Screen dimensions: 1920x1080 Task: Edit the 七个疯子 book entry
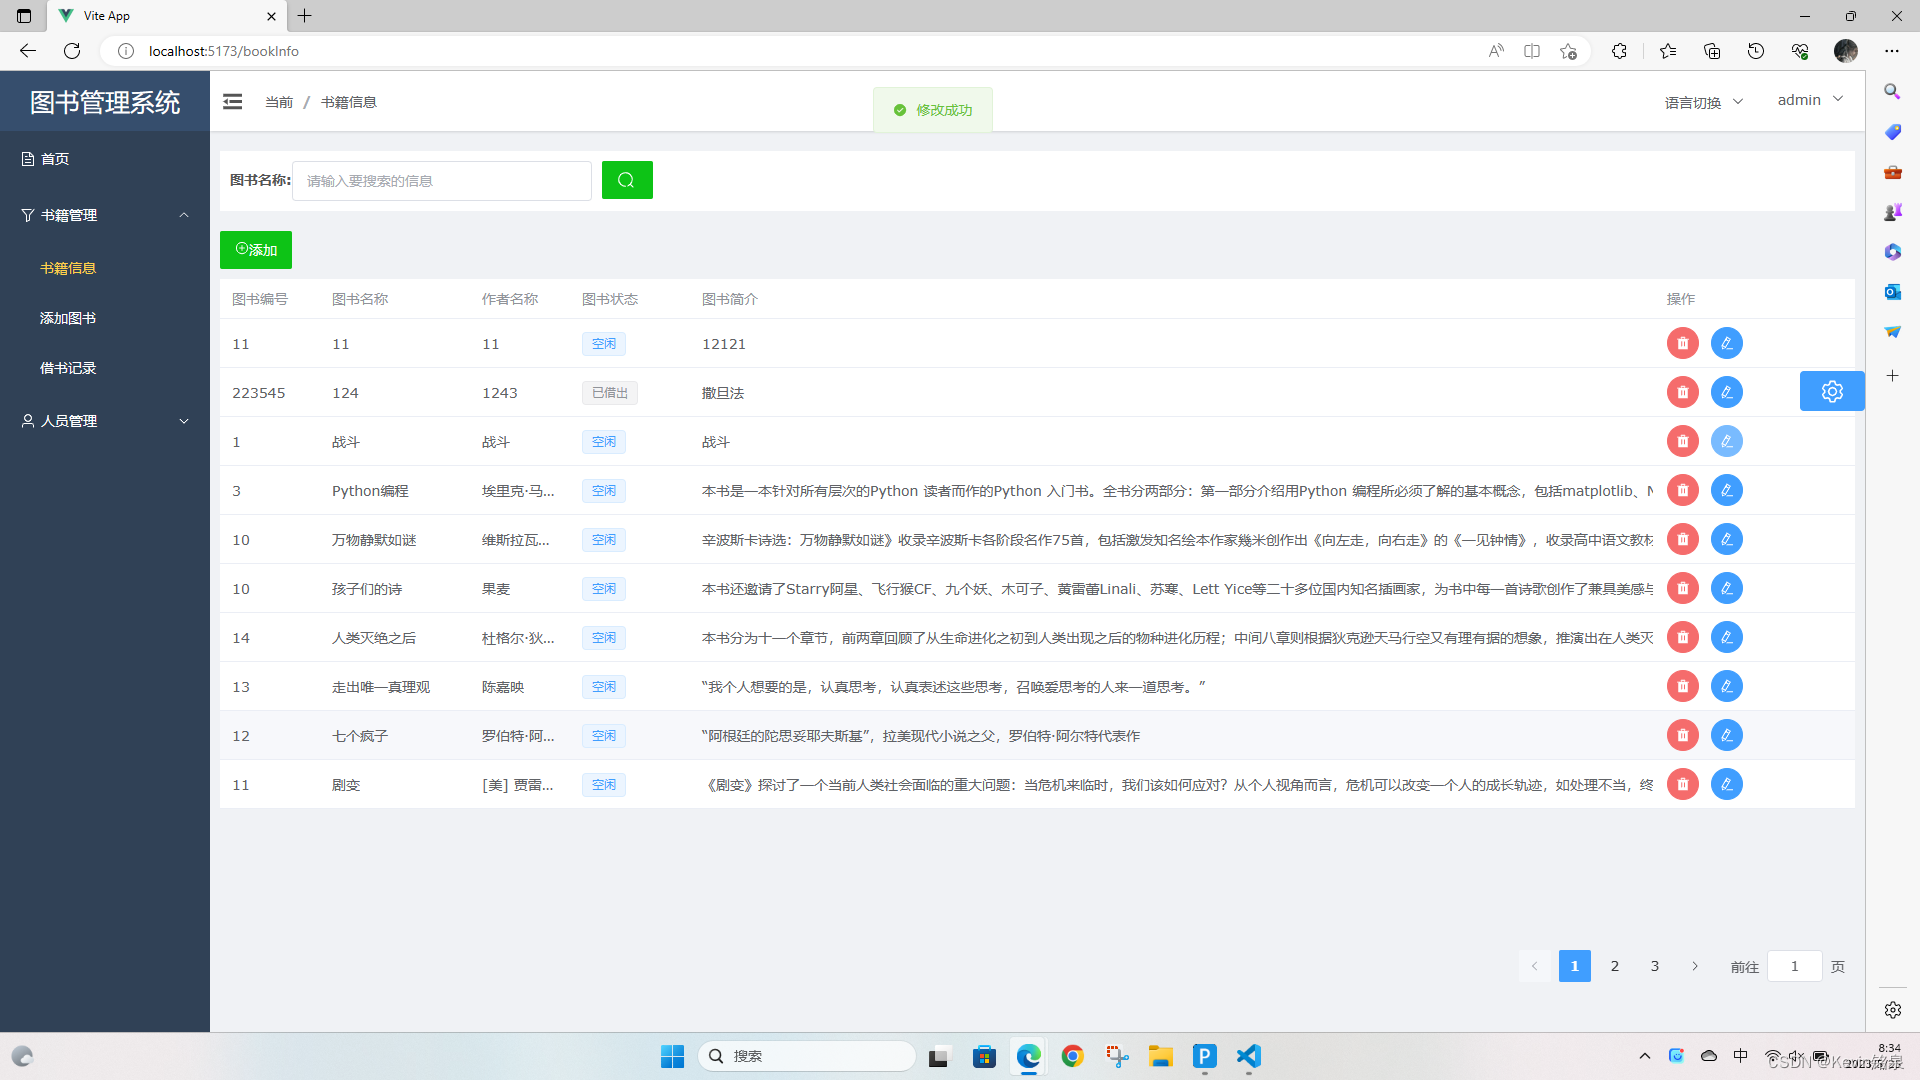[1727, 735]
